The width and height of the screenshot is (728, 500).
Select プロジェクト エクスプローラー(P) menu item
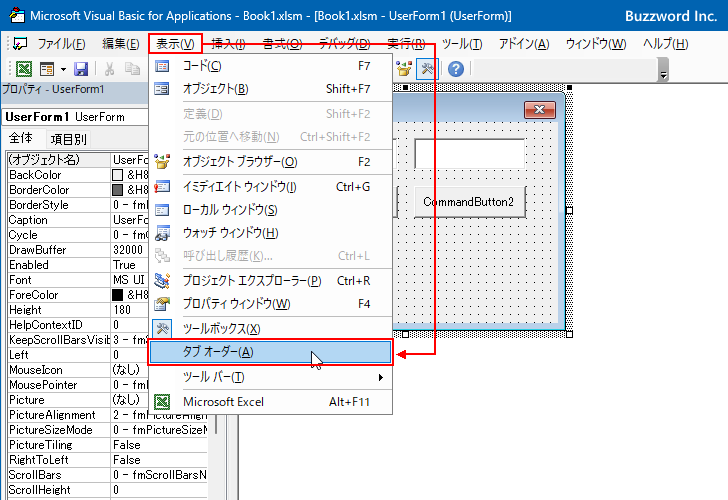click(x=271, y=281)
